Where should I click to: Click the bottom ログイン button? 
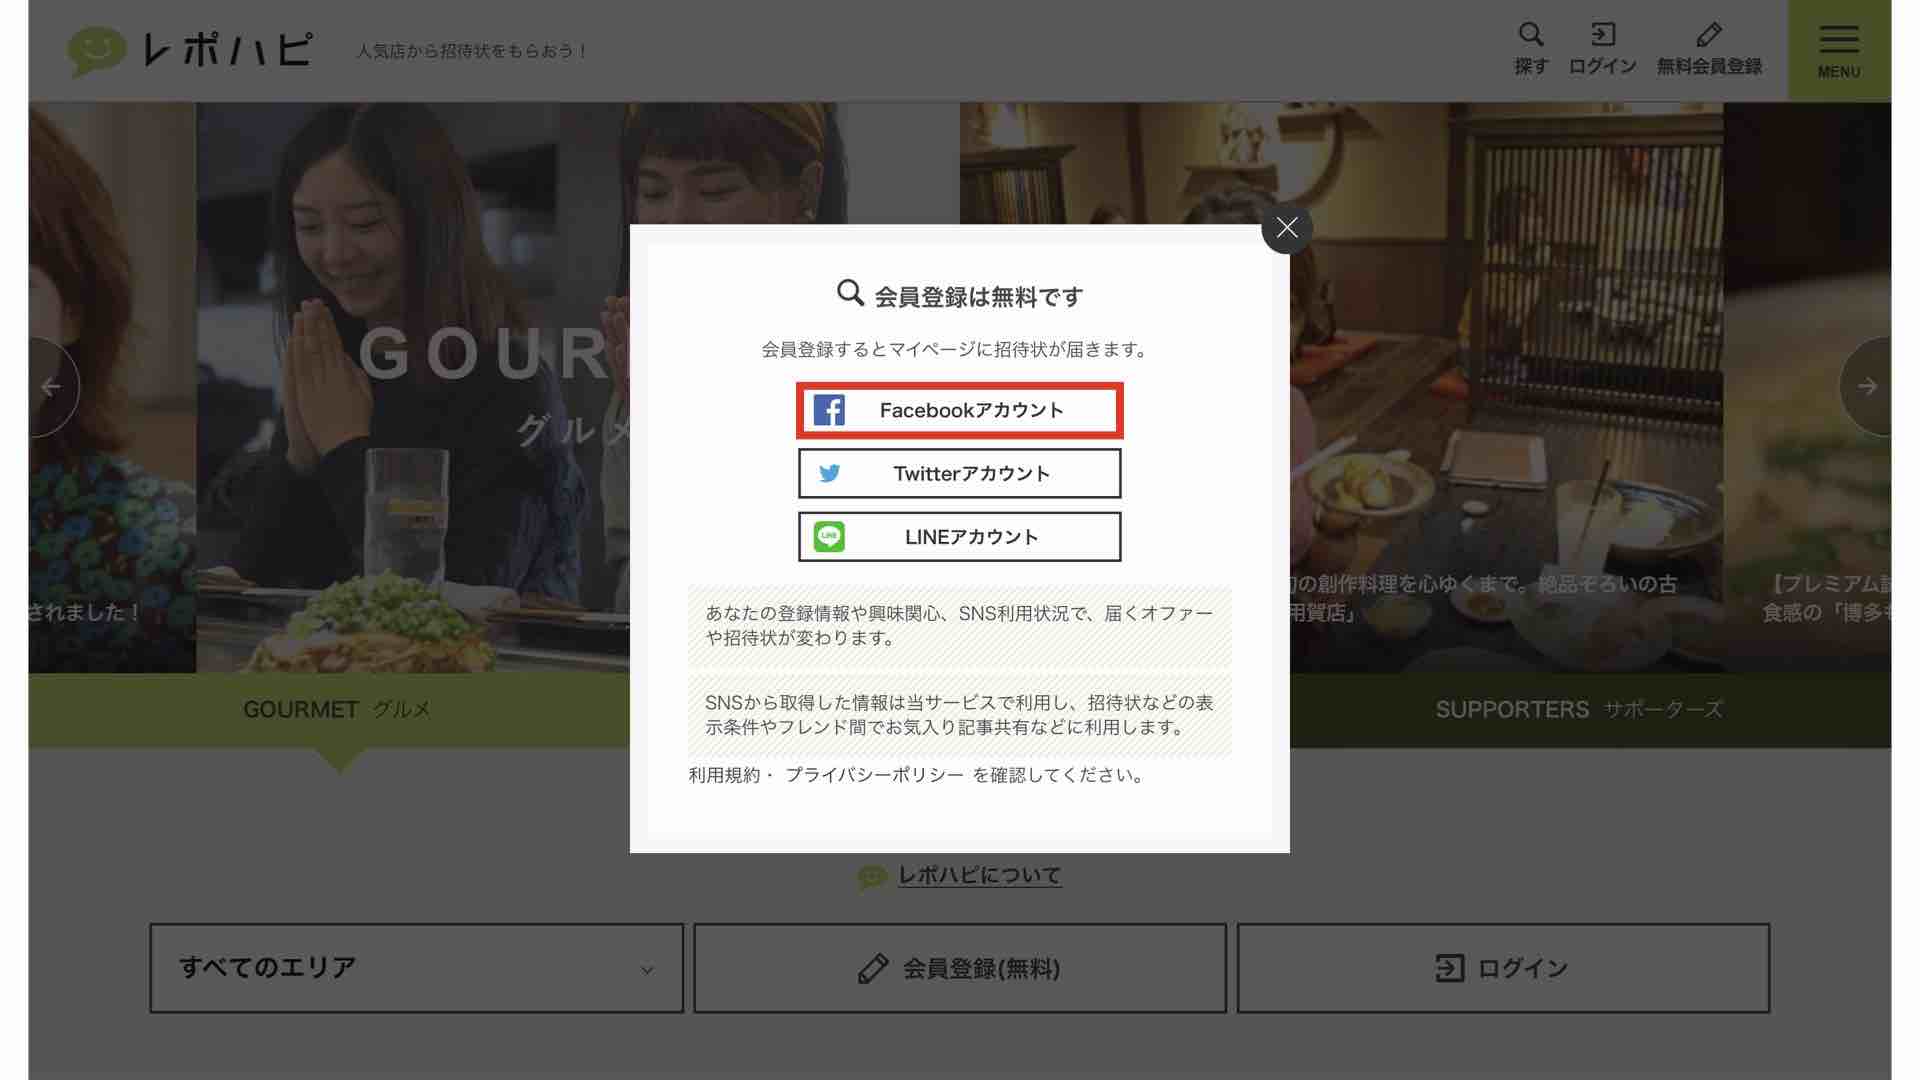click(1503, 968)
